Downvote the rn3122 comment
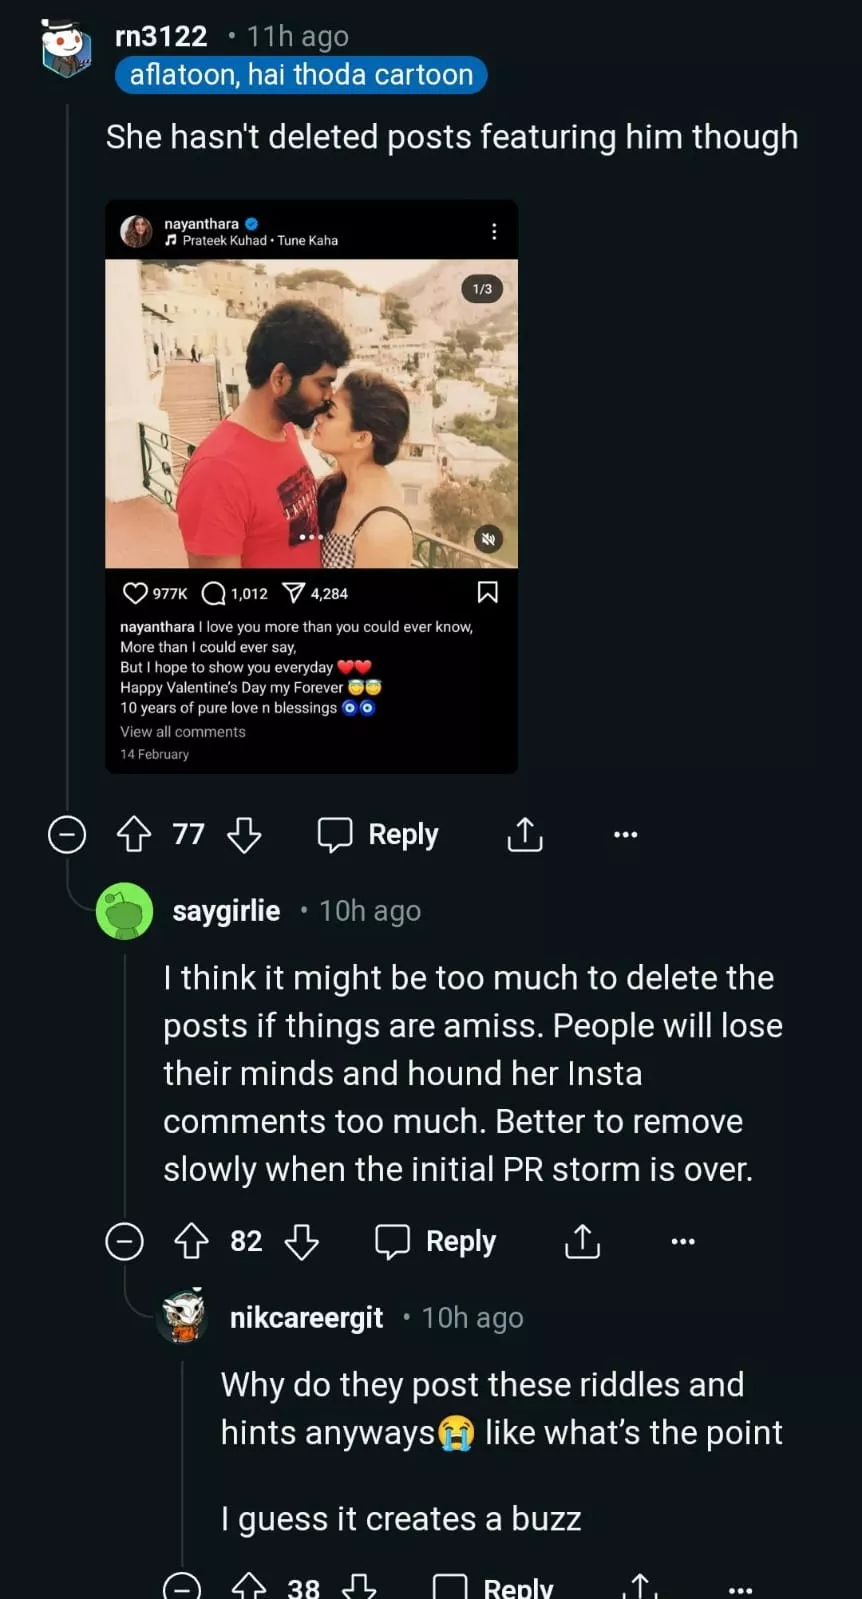Viewport: 862px width, 1599px height. tap(244, 834)
